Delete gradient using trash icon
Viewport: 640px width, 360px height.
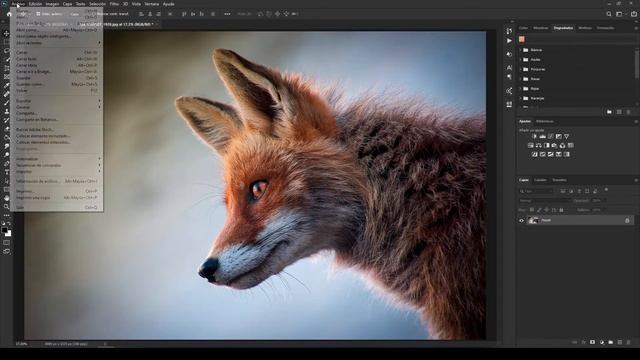(629, 112)
